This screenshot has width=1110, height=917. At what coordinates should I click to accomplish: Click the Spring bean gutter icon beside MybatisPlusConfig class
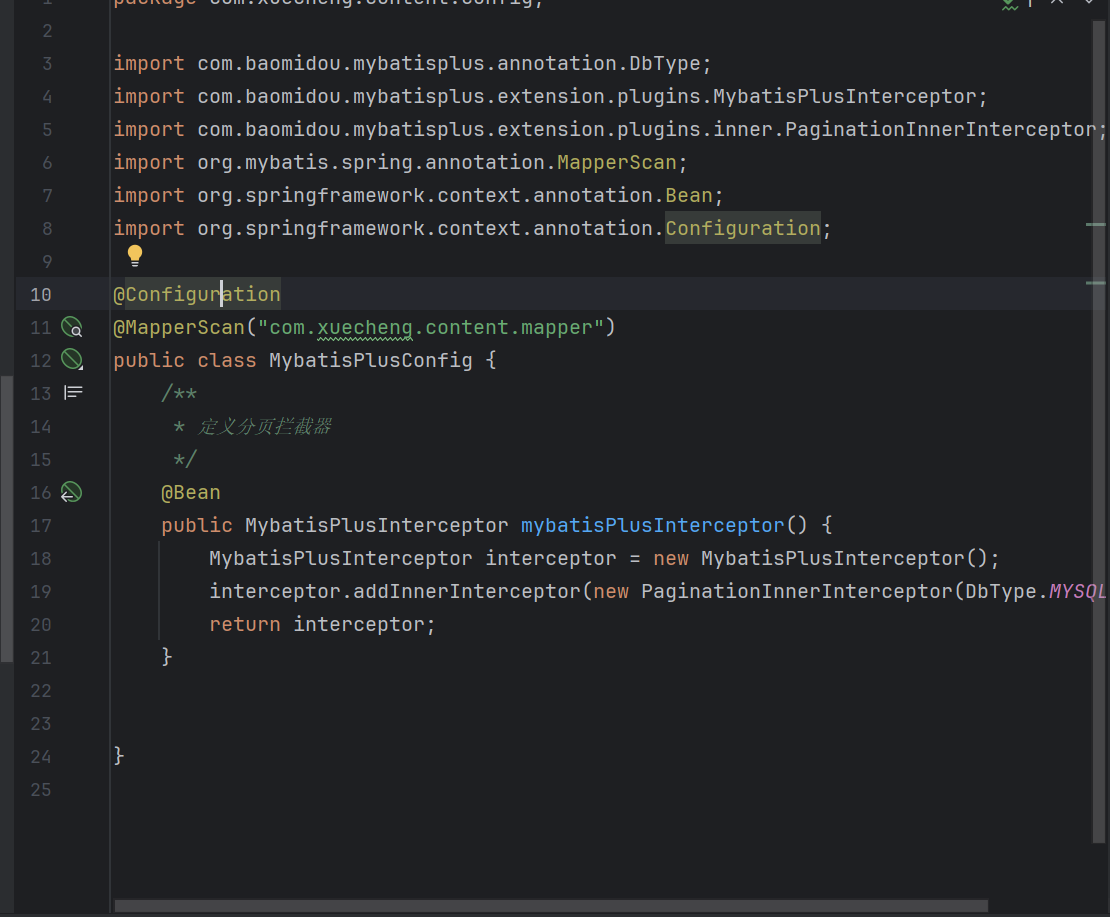click(71, 360)
